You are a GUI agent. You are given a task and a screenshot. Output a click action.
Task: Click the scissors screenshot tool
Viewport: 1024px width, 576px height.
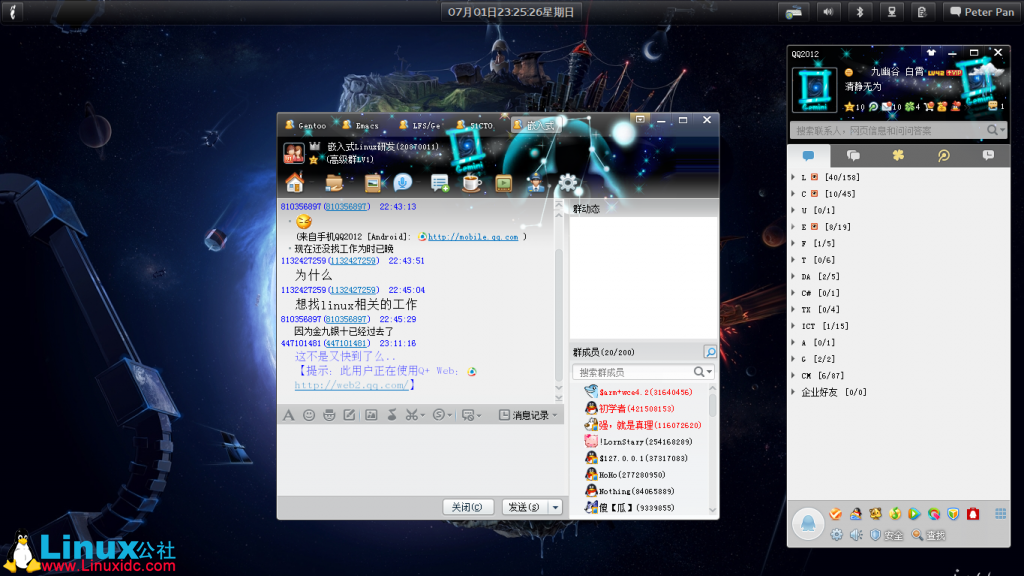pyautogui.click(x=411, y=415)
